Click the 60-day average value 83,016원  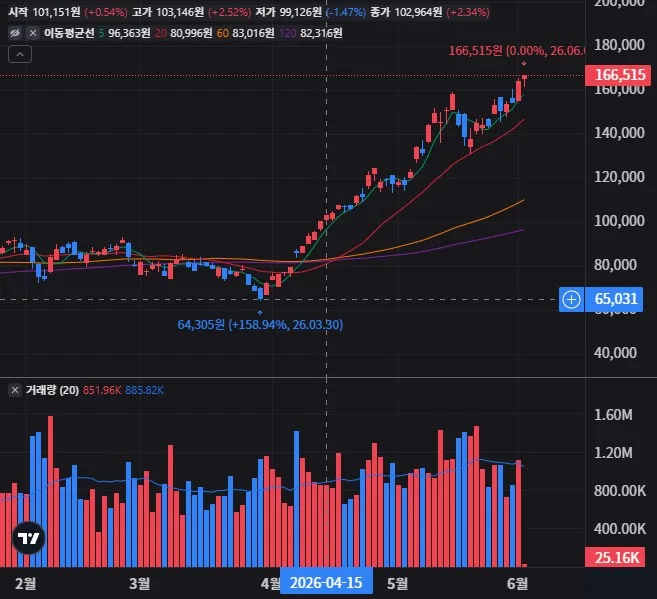point(253,33)
